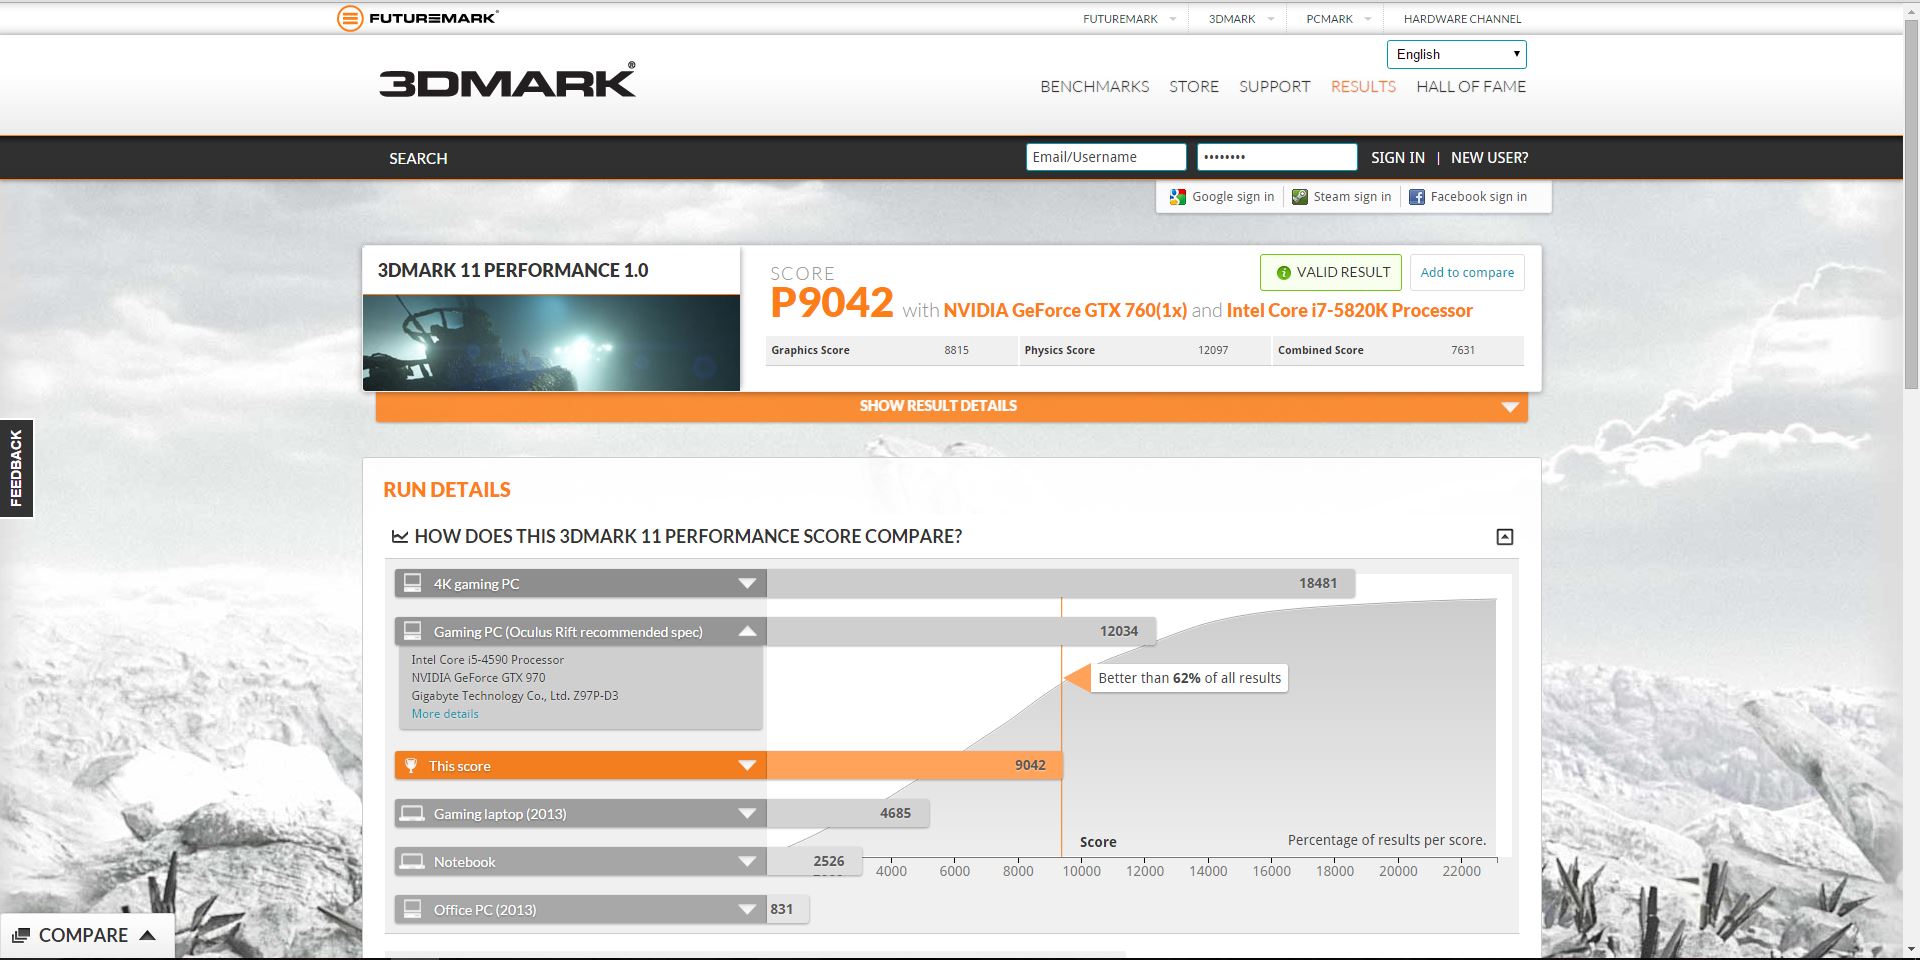The width and height of the screenshot is (1920, 960).
Task: Collapse the Gaming PC Oculus Rift entry
Action: coord(746,632)
